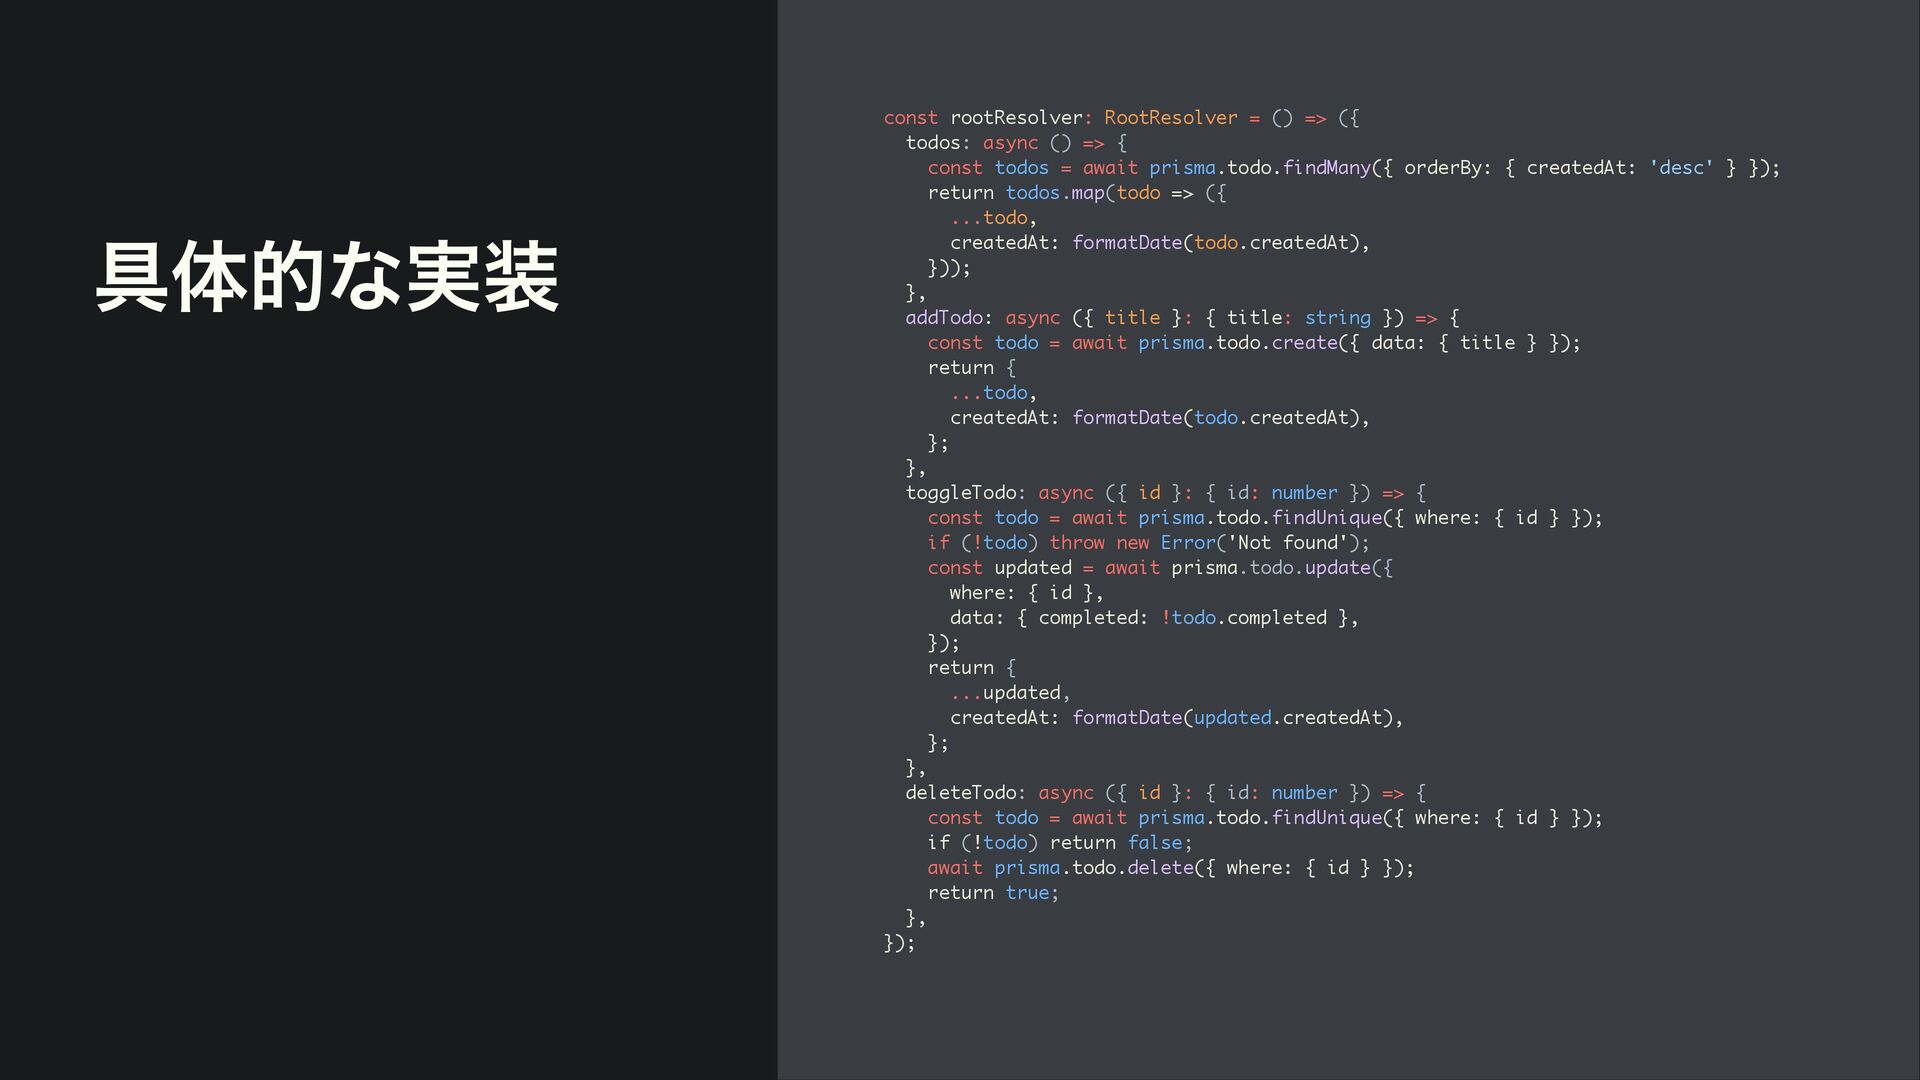
Task: Click the rootResolver variable name
Action: [1016, 118]
